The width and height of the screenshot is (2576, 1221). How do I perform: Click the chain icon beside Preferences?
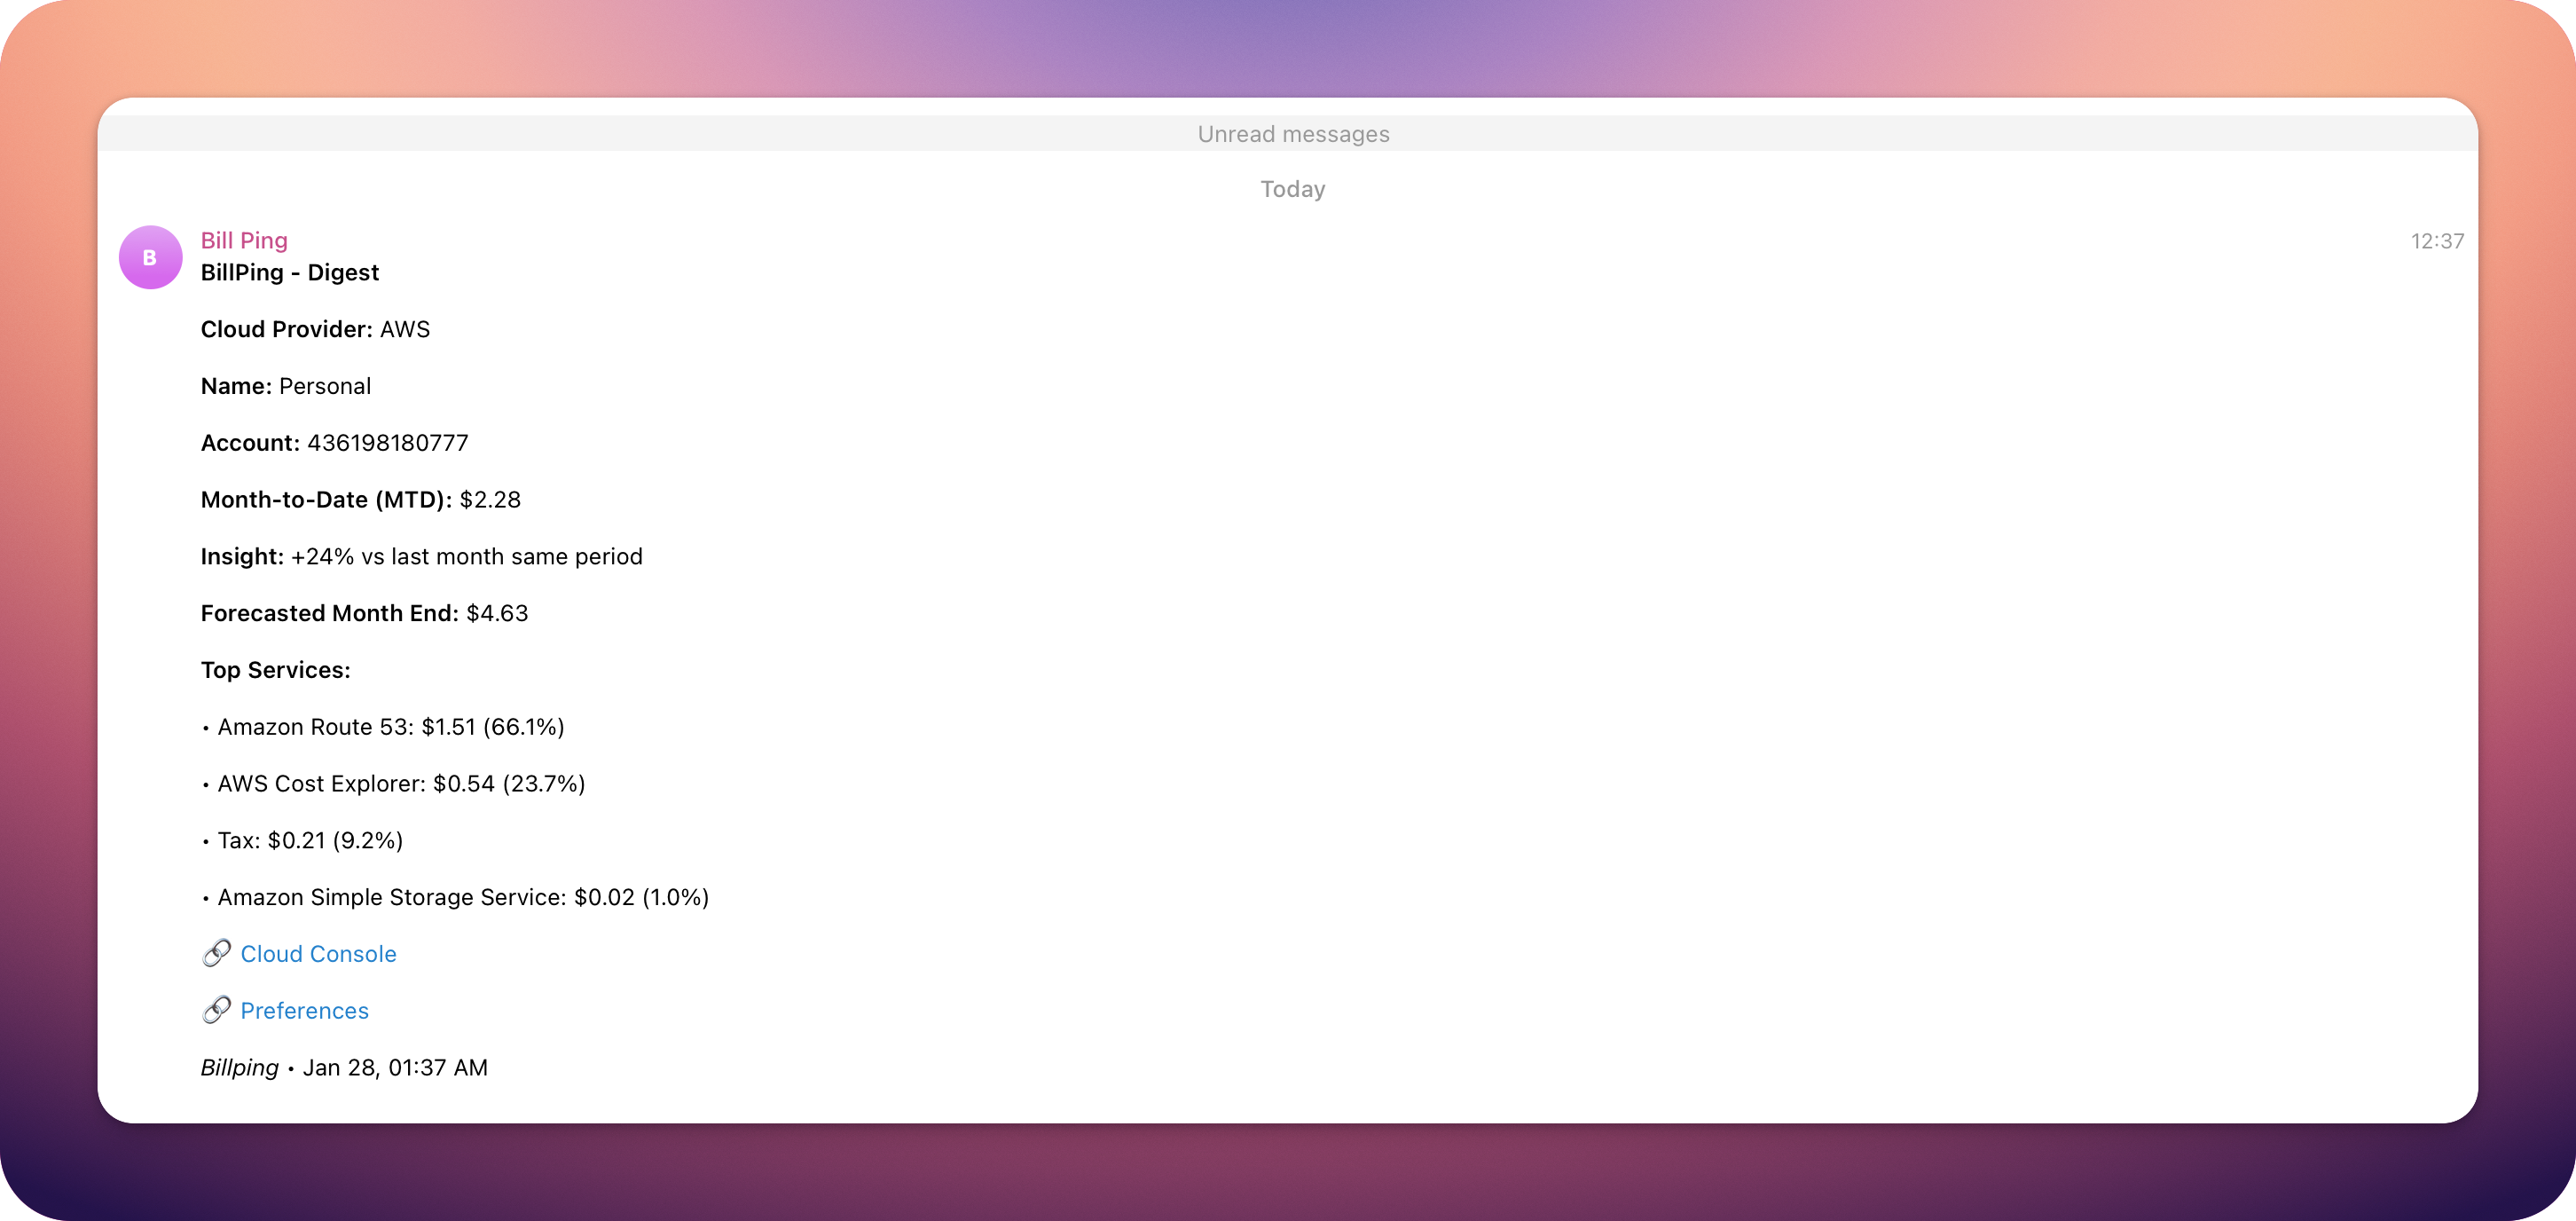pos(216,1011)
